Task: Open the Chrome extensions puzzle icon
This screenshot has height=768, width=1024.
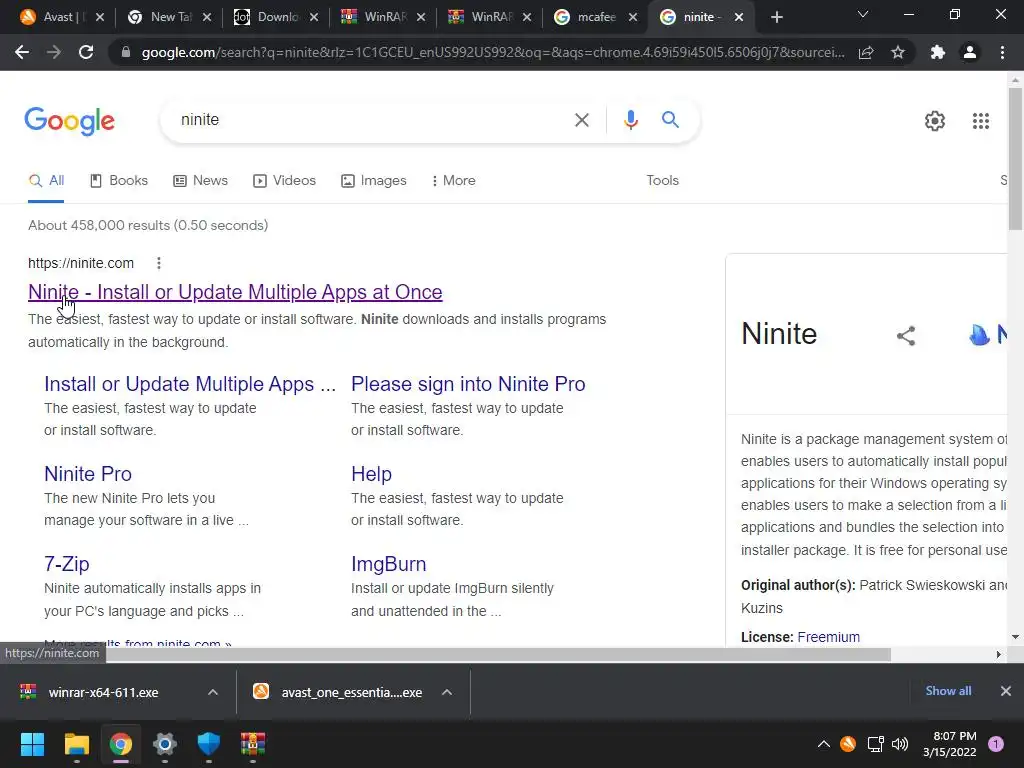Action: tap(938, 52)
